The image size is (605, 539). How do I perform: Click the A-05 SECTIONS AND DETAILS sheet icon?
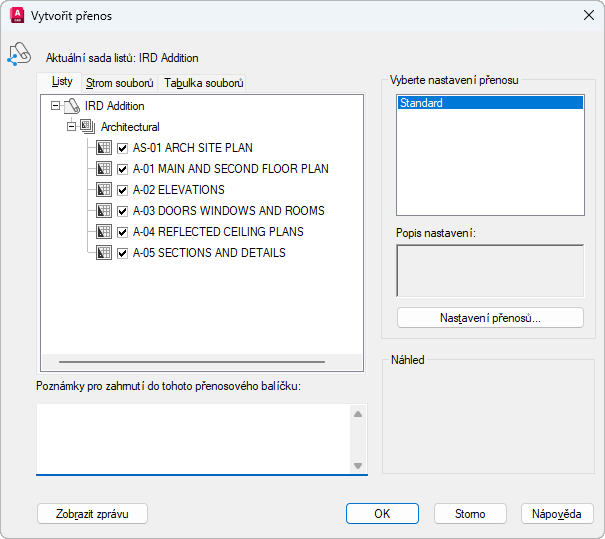click(x=104, y=253)
